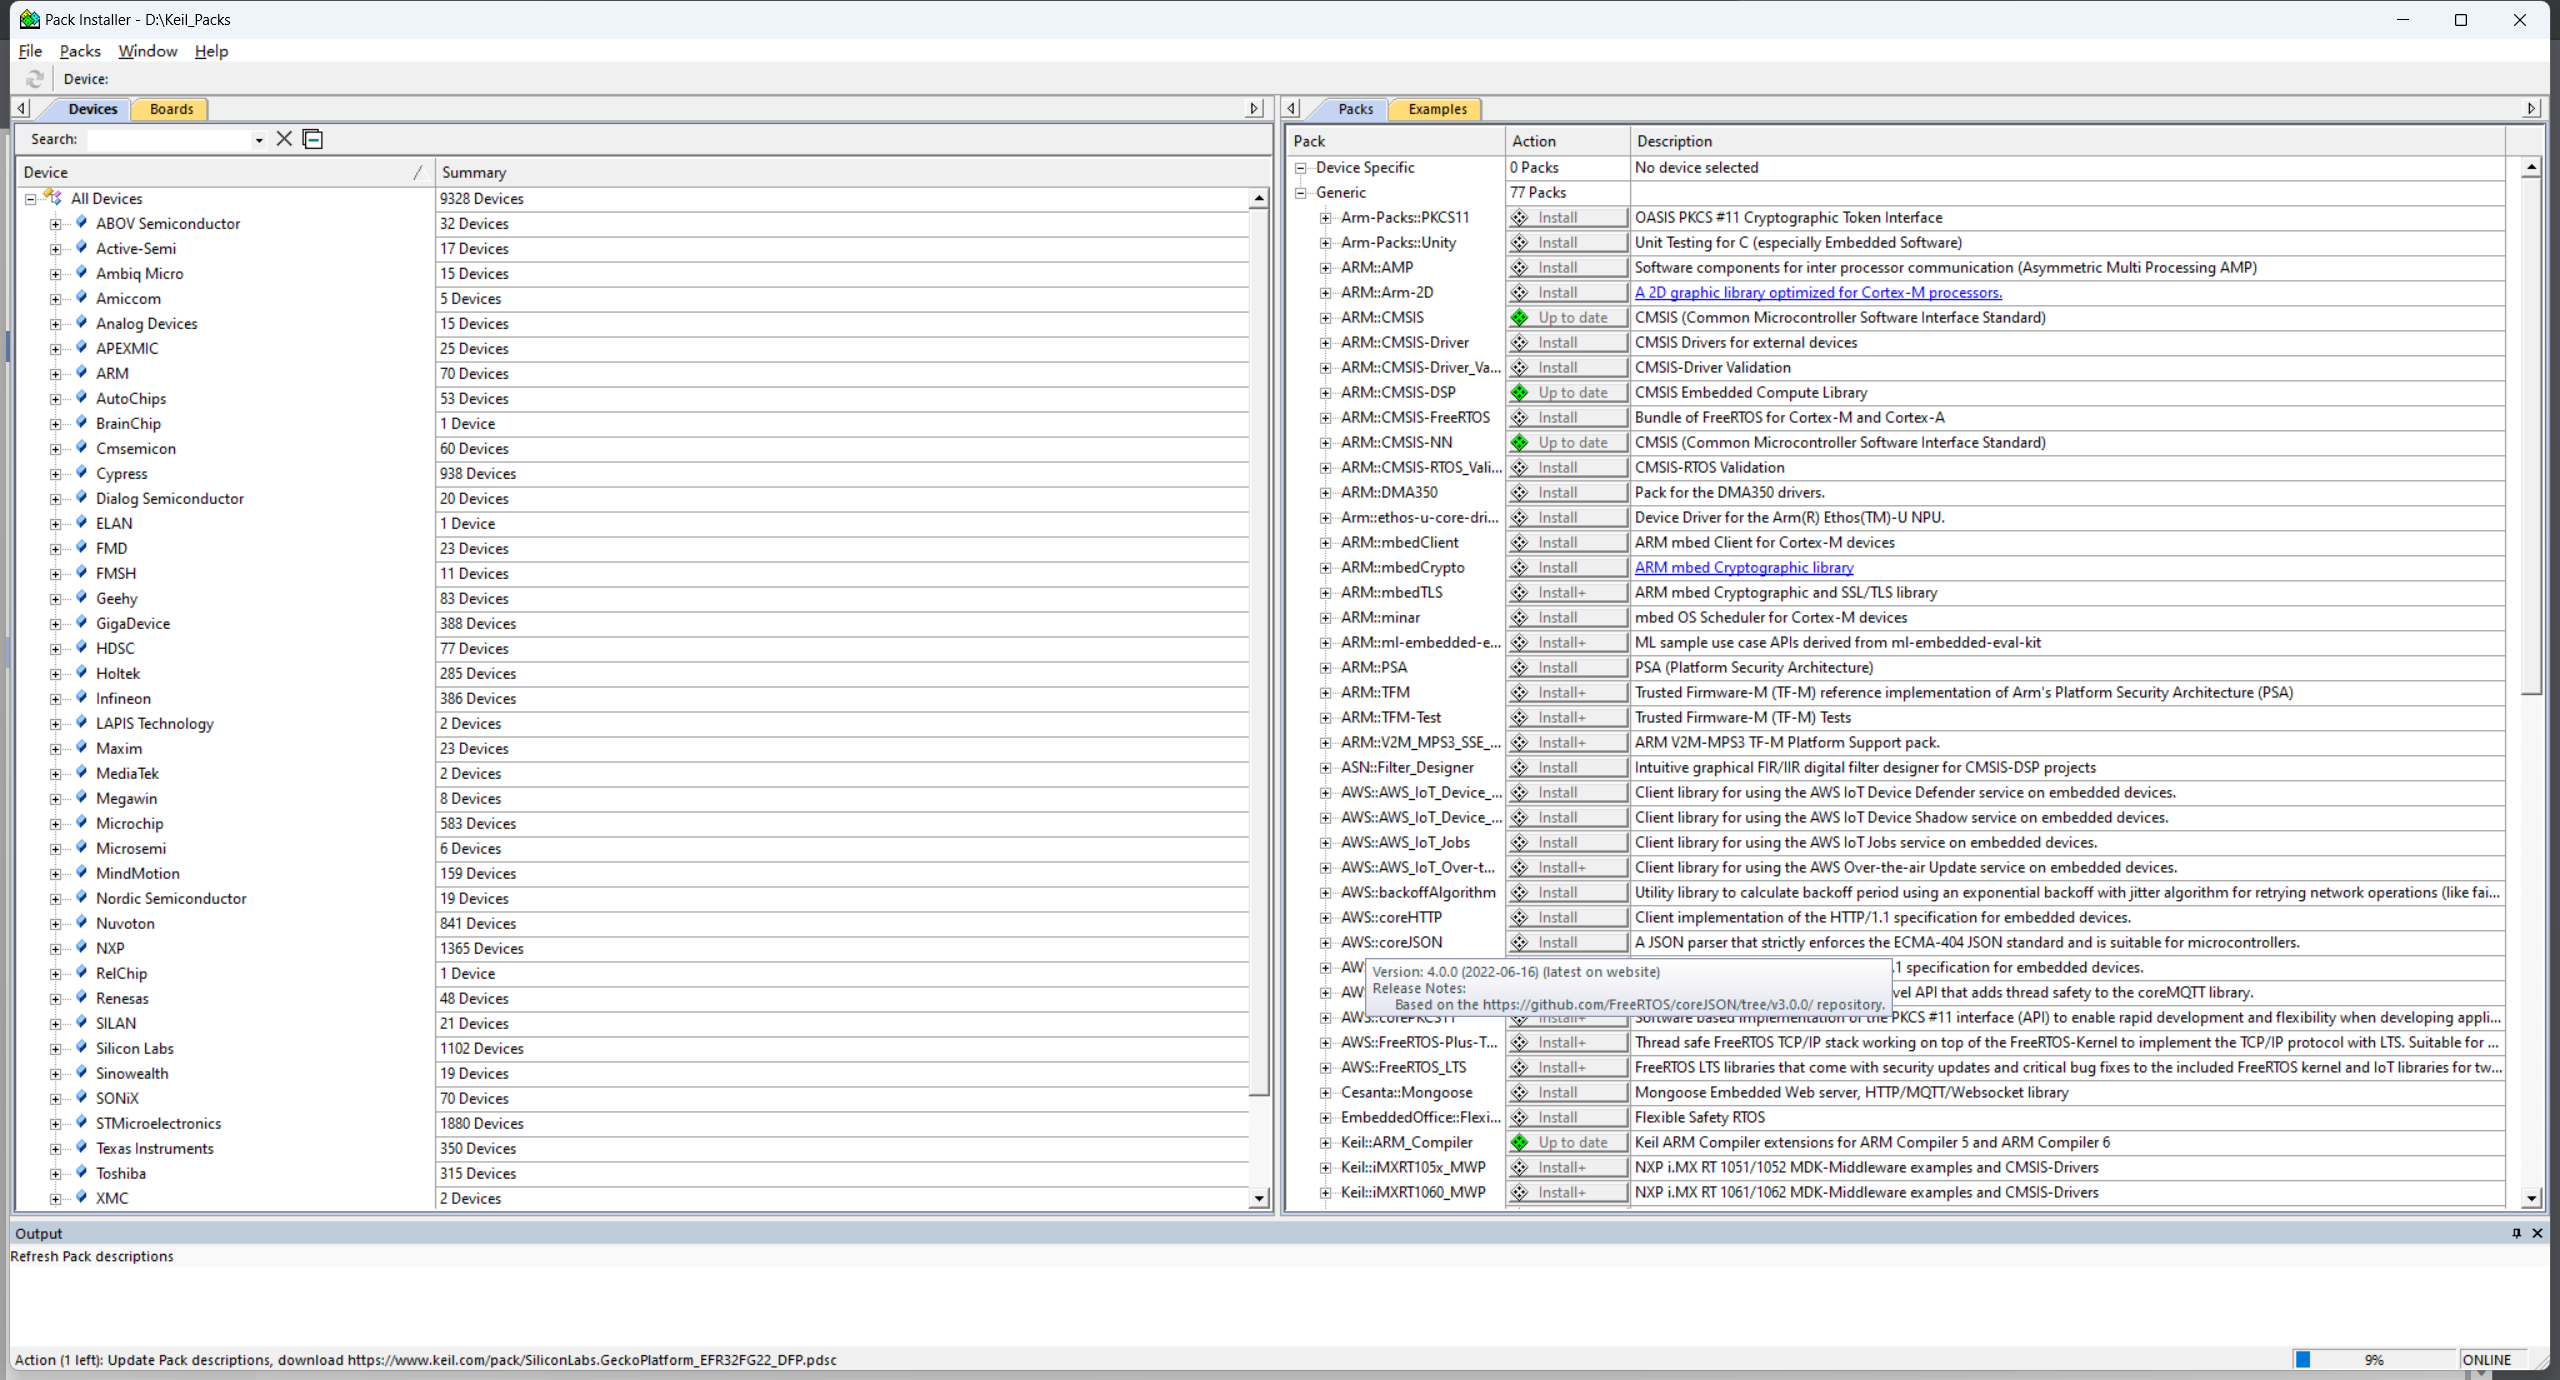Expand the ARM vendor node
This screenshot has height=1380, width=2560.
[56, 374]
